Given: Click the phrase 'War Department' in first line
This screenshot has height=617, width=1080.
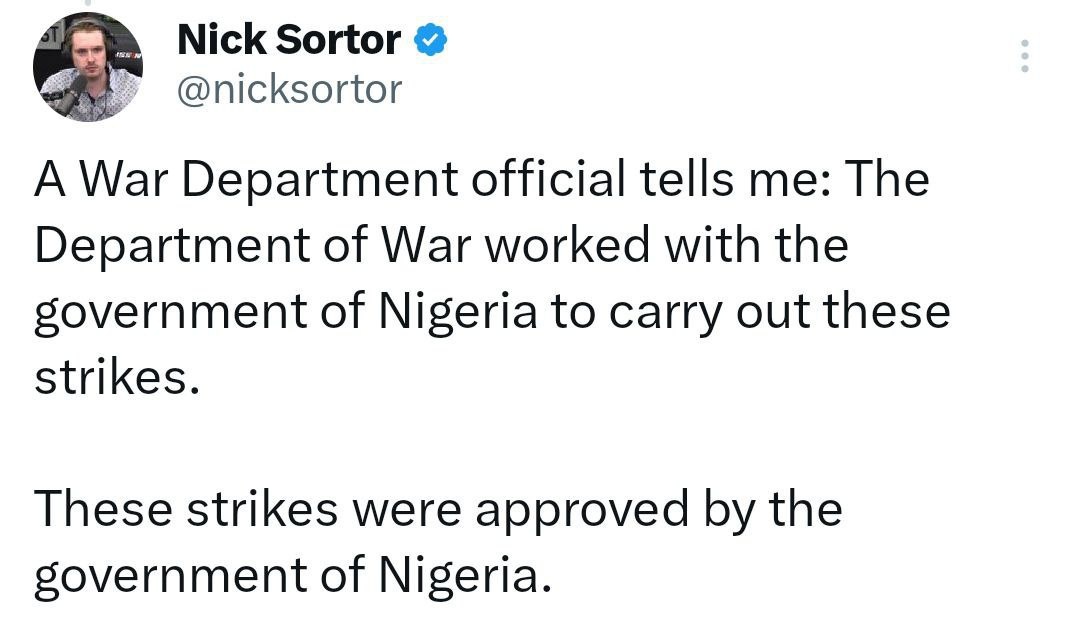Looking at the screenshot, I should click(269, 180).
